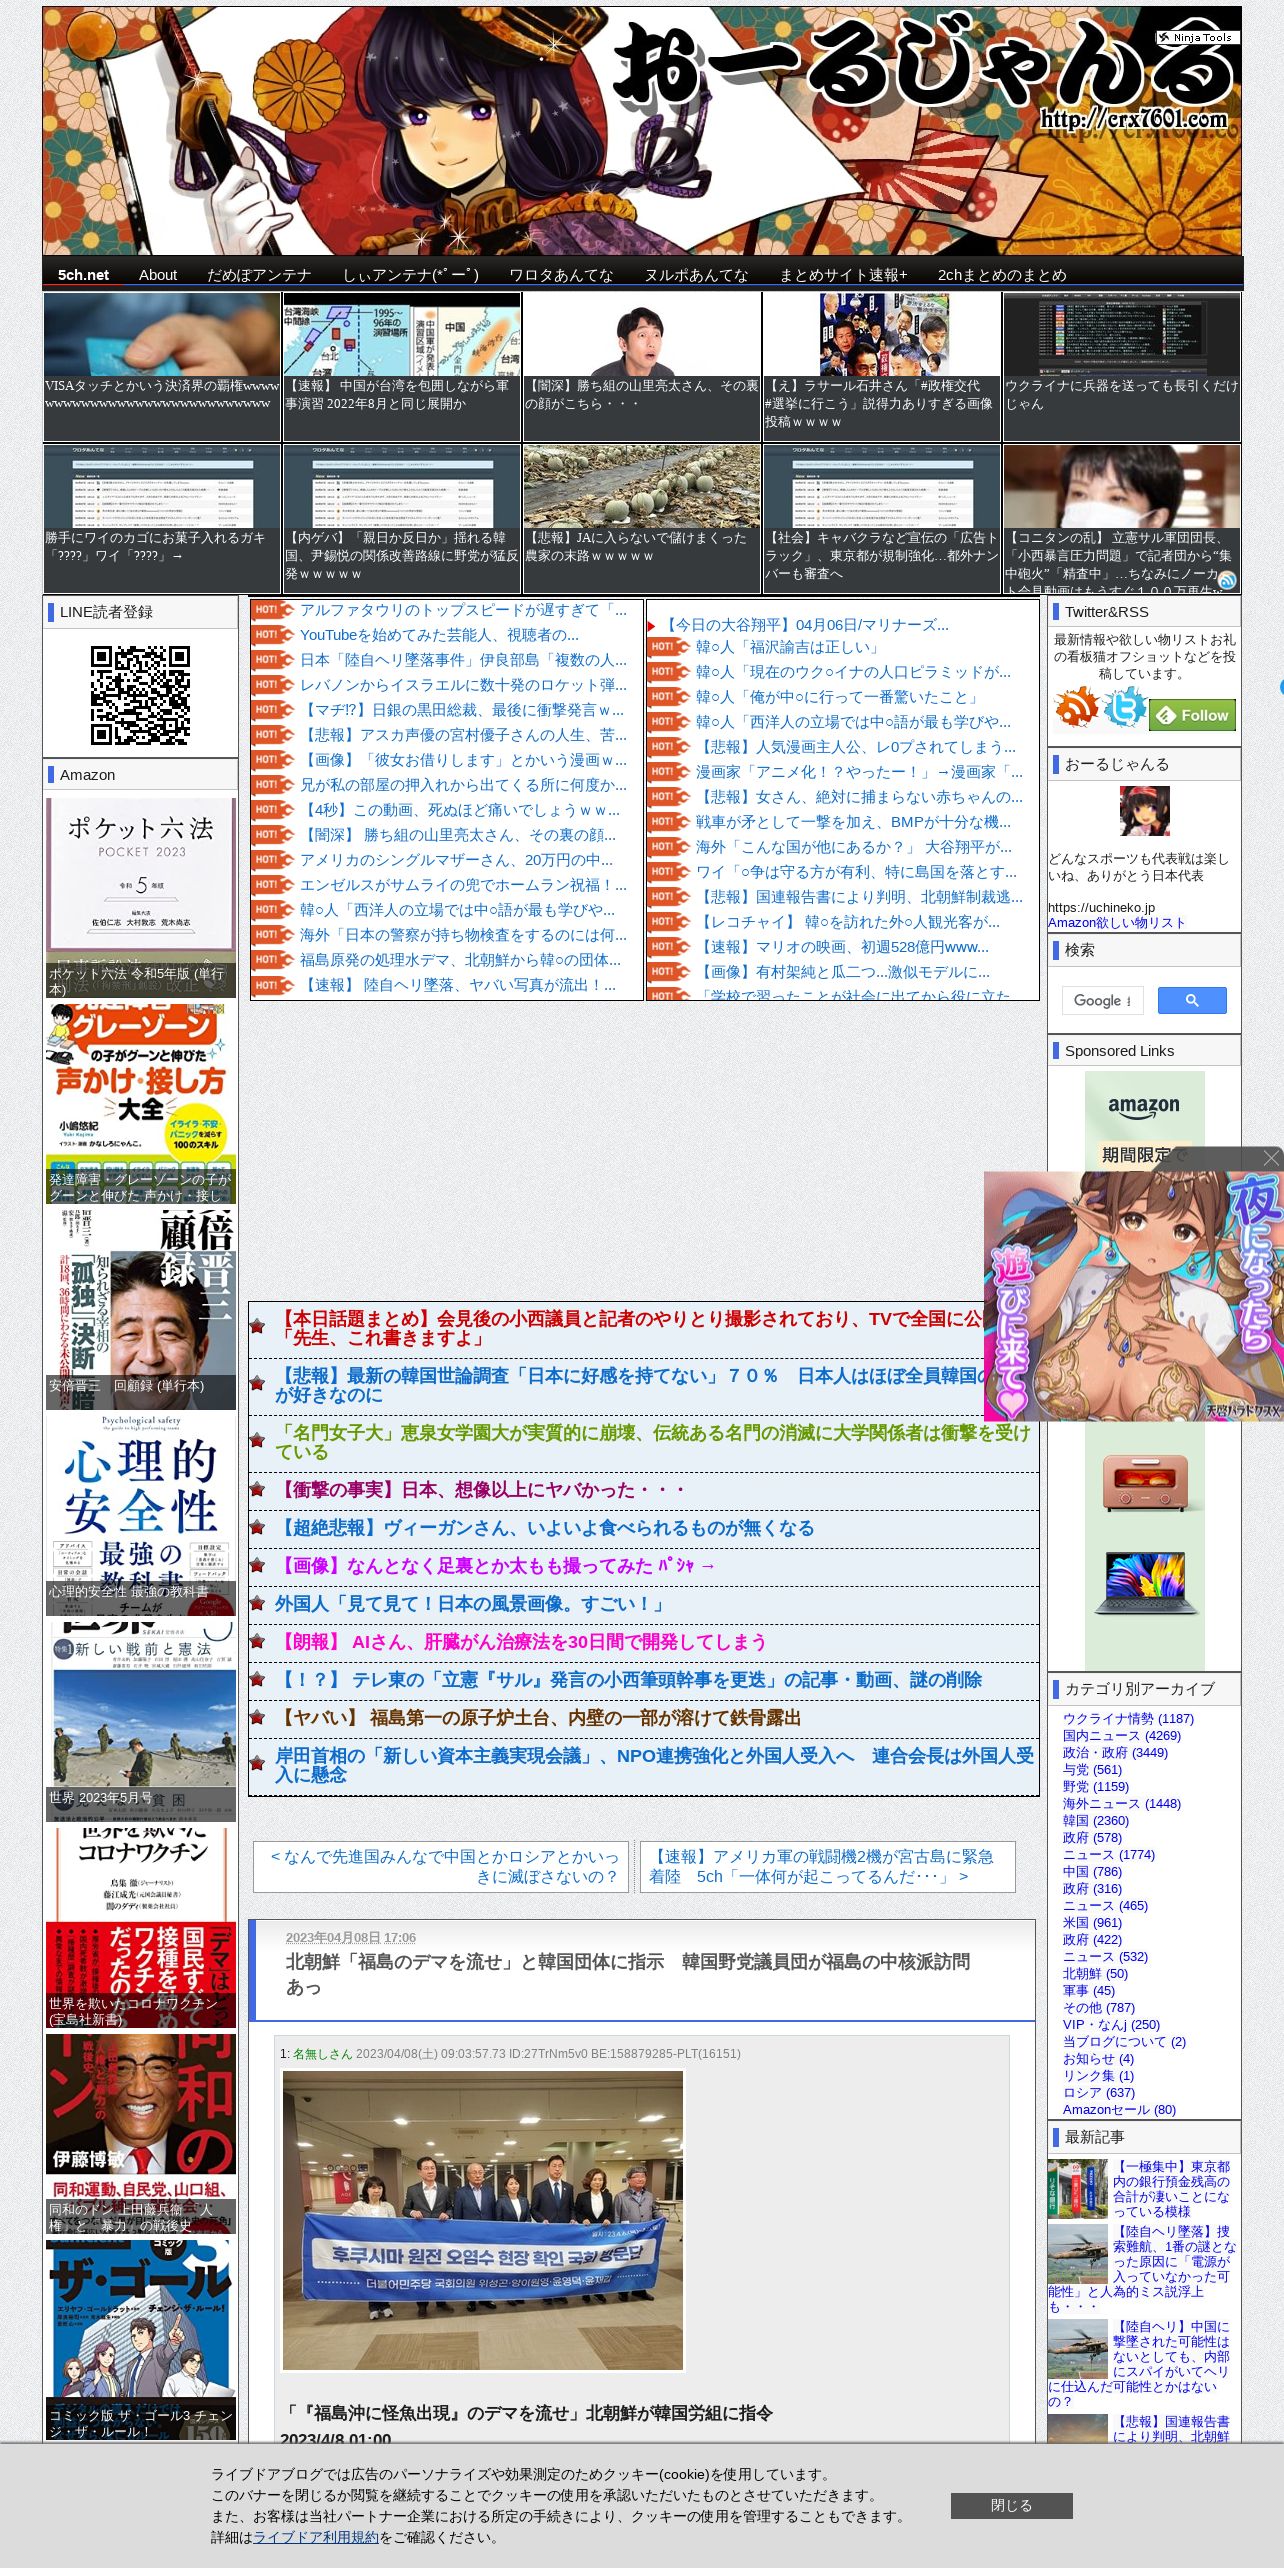Open the 北朝鮮 (50) category
The height and width of the screenshot is (2568, 1284).
(x=1095, y=1974)
